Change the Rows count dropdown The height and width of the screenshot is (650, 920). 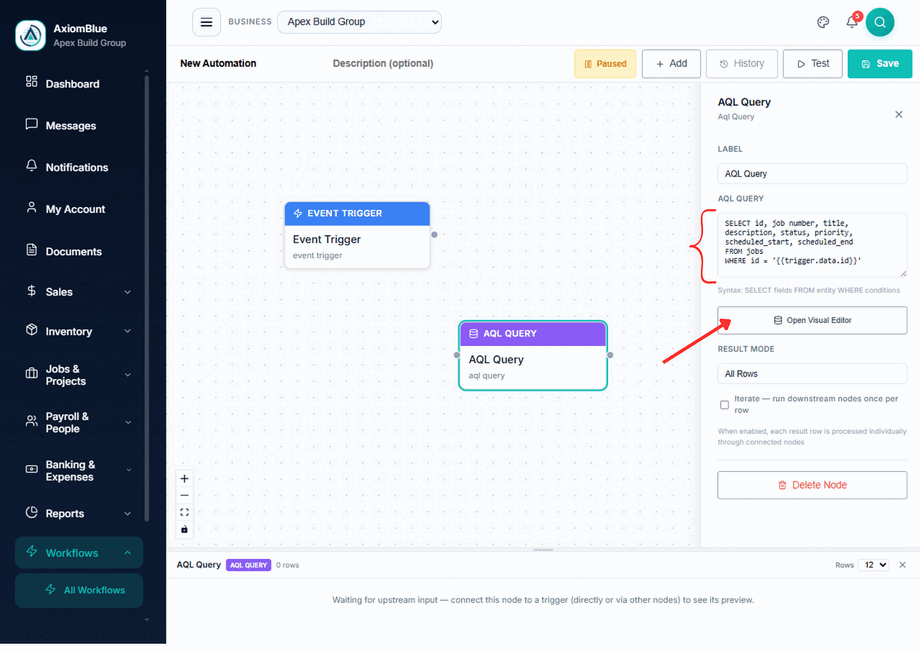874,565
